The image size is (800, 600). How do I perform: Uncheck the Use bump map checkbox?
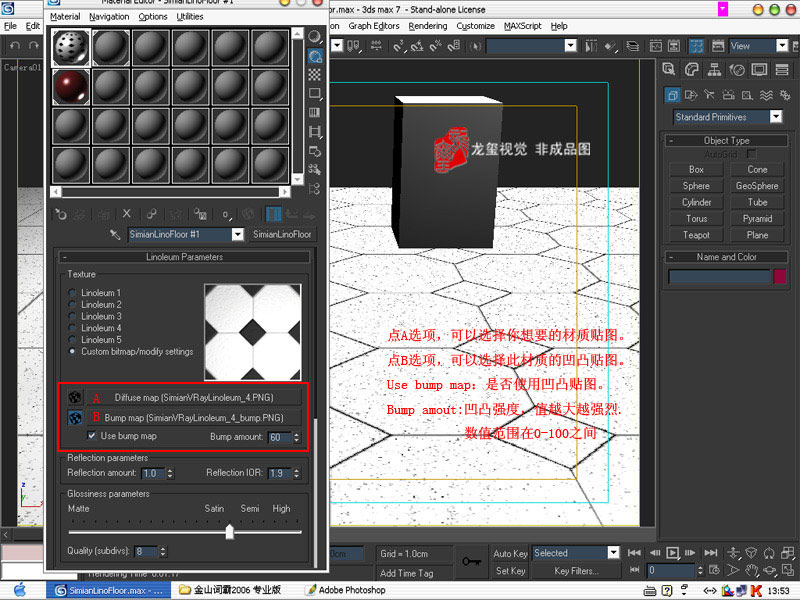(x=92, y=436)
